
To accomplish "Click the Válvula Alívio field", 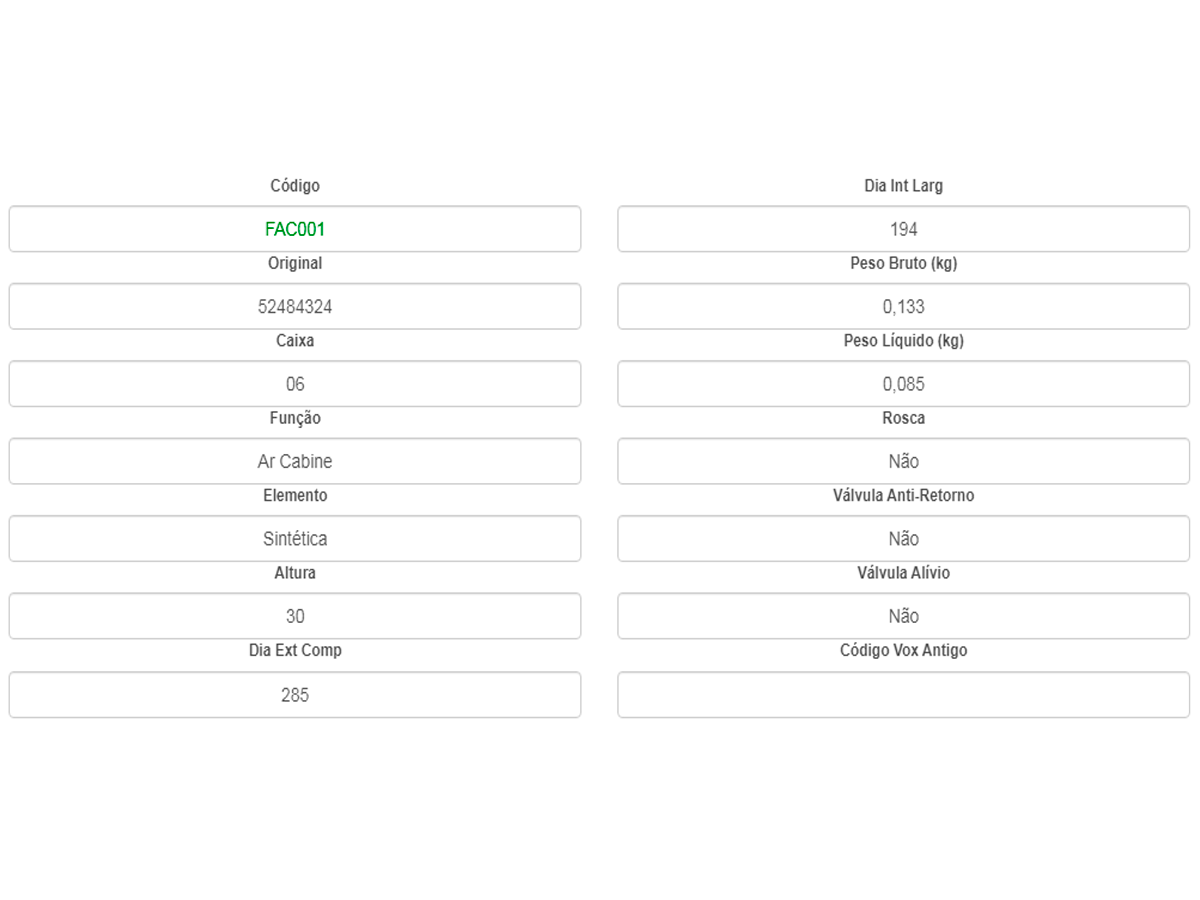I will [903, 616].
